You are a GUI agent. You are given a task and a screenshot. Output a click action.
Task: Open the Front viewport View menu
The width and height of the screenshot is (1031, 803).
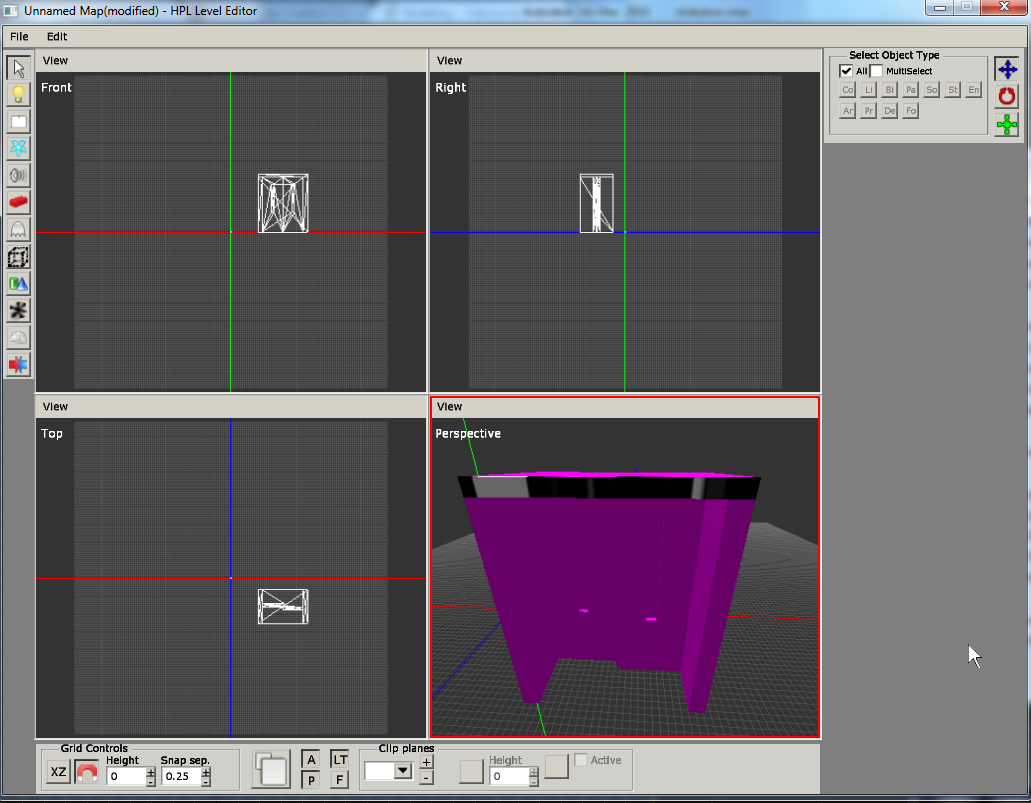56,61
